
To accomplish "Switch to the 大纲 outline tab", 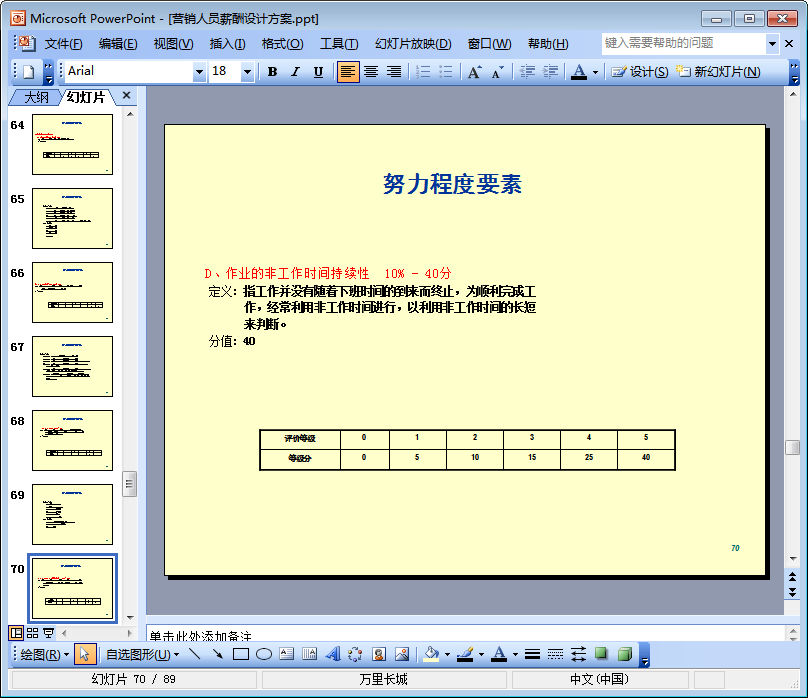I will tap(36, 97).
